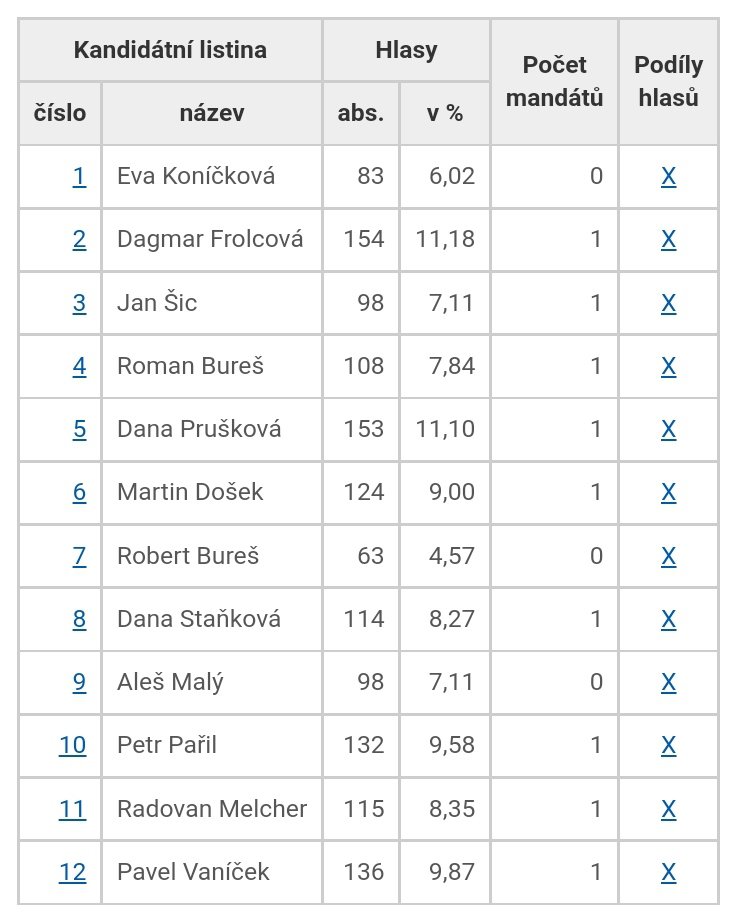Open candidate list number 1 link
Screen dimensions: 737x921
79,177
